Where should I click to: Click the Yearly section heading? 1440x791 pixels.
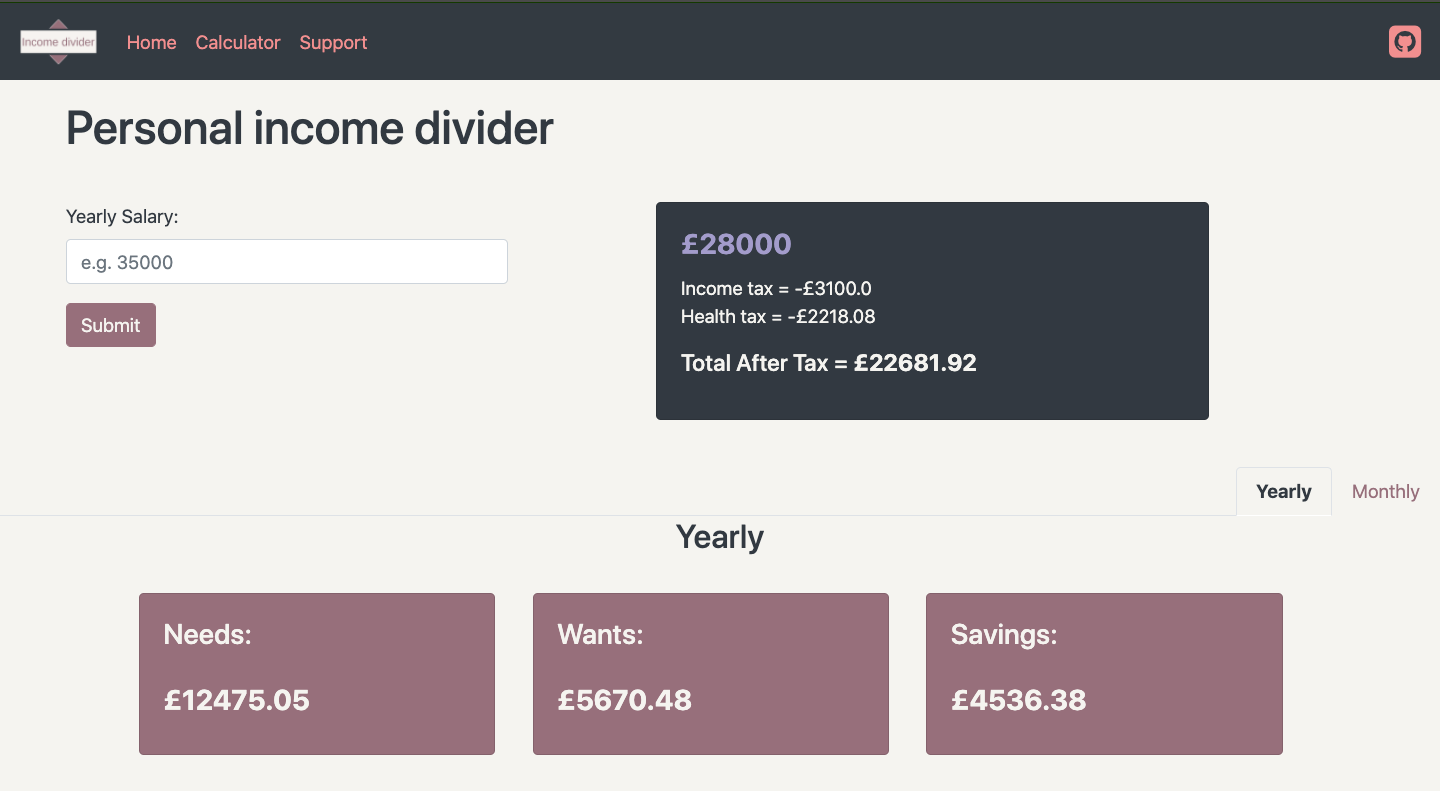[720, 537]
